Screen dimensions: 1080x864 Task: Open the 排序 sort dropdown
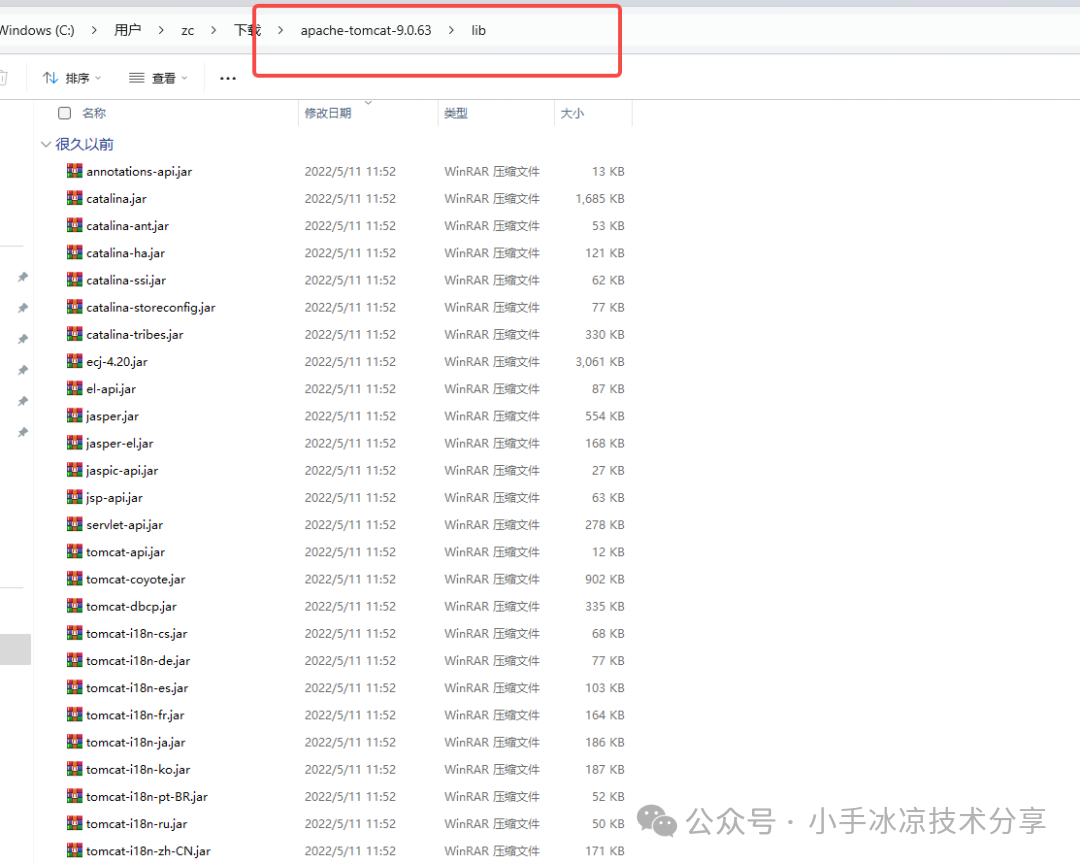pyautogui.click(x=72, y=78)
